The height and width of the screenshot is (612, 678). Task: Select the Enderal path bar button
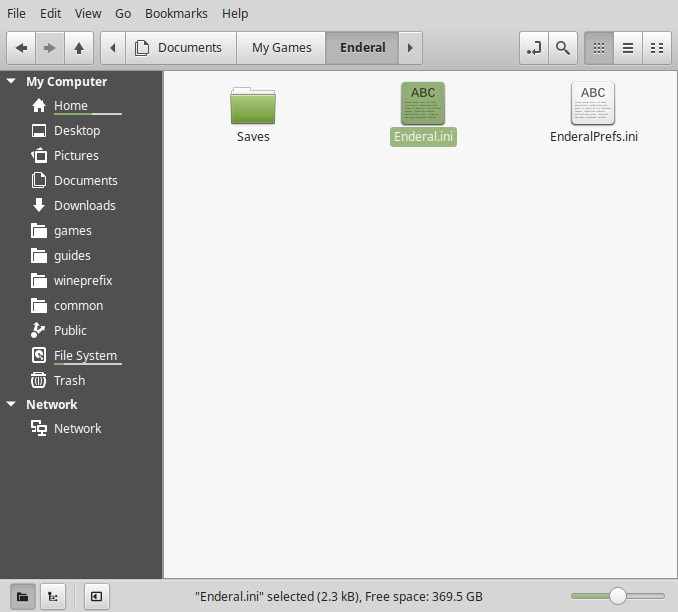pos(362,48)
